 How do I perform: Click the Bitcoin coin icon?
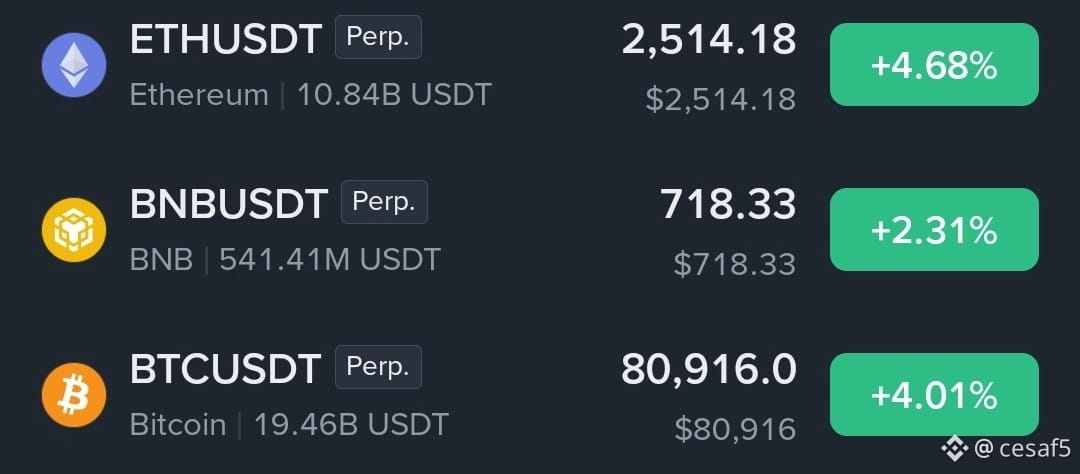tap(74, 395)
